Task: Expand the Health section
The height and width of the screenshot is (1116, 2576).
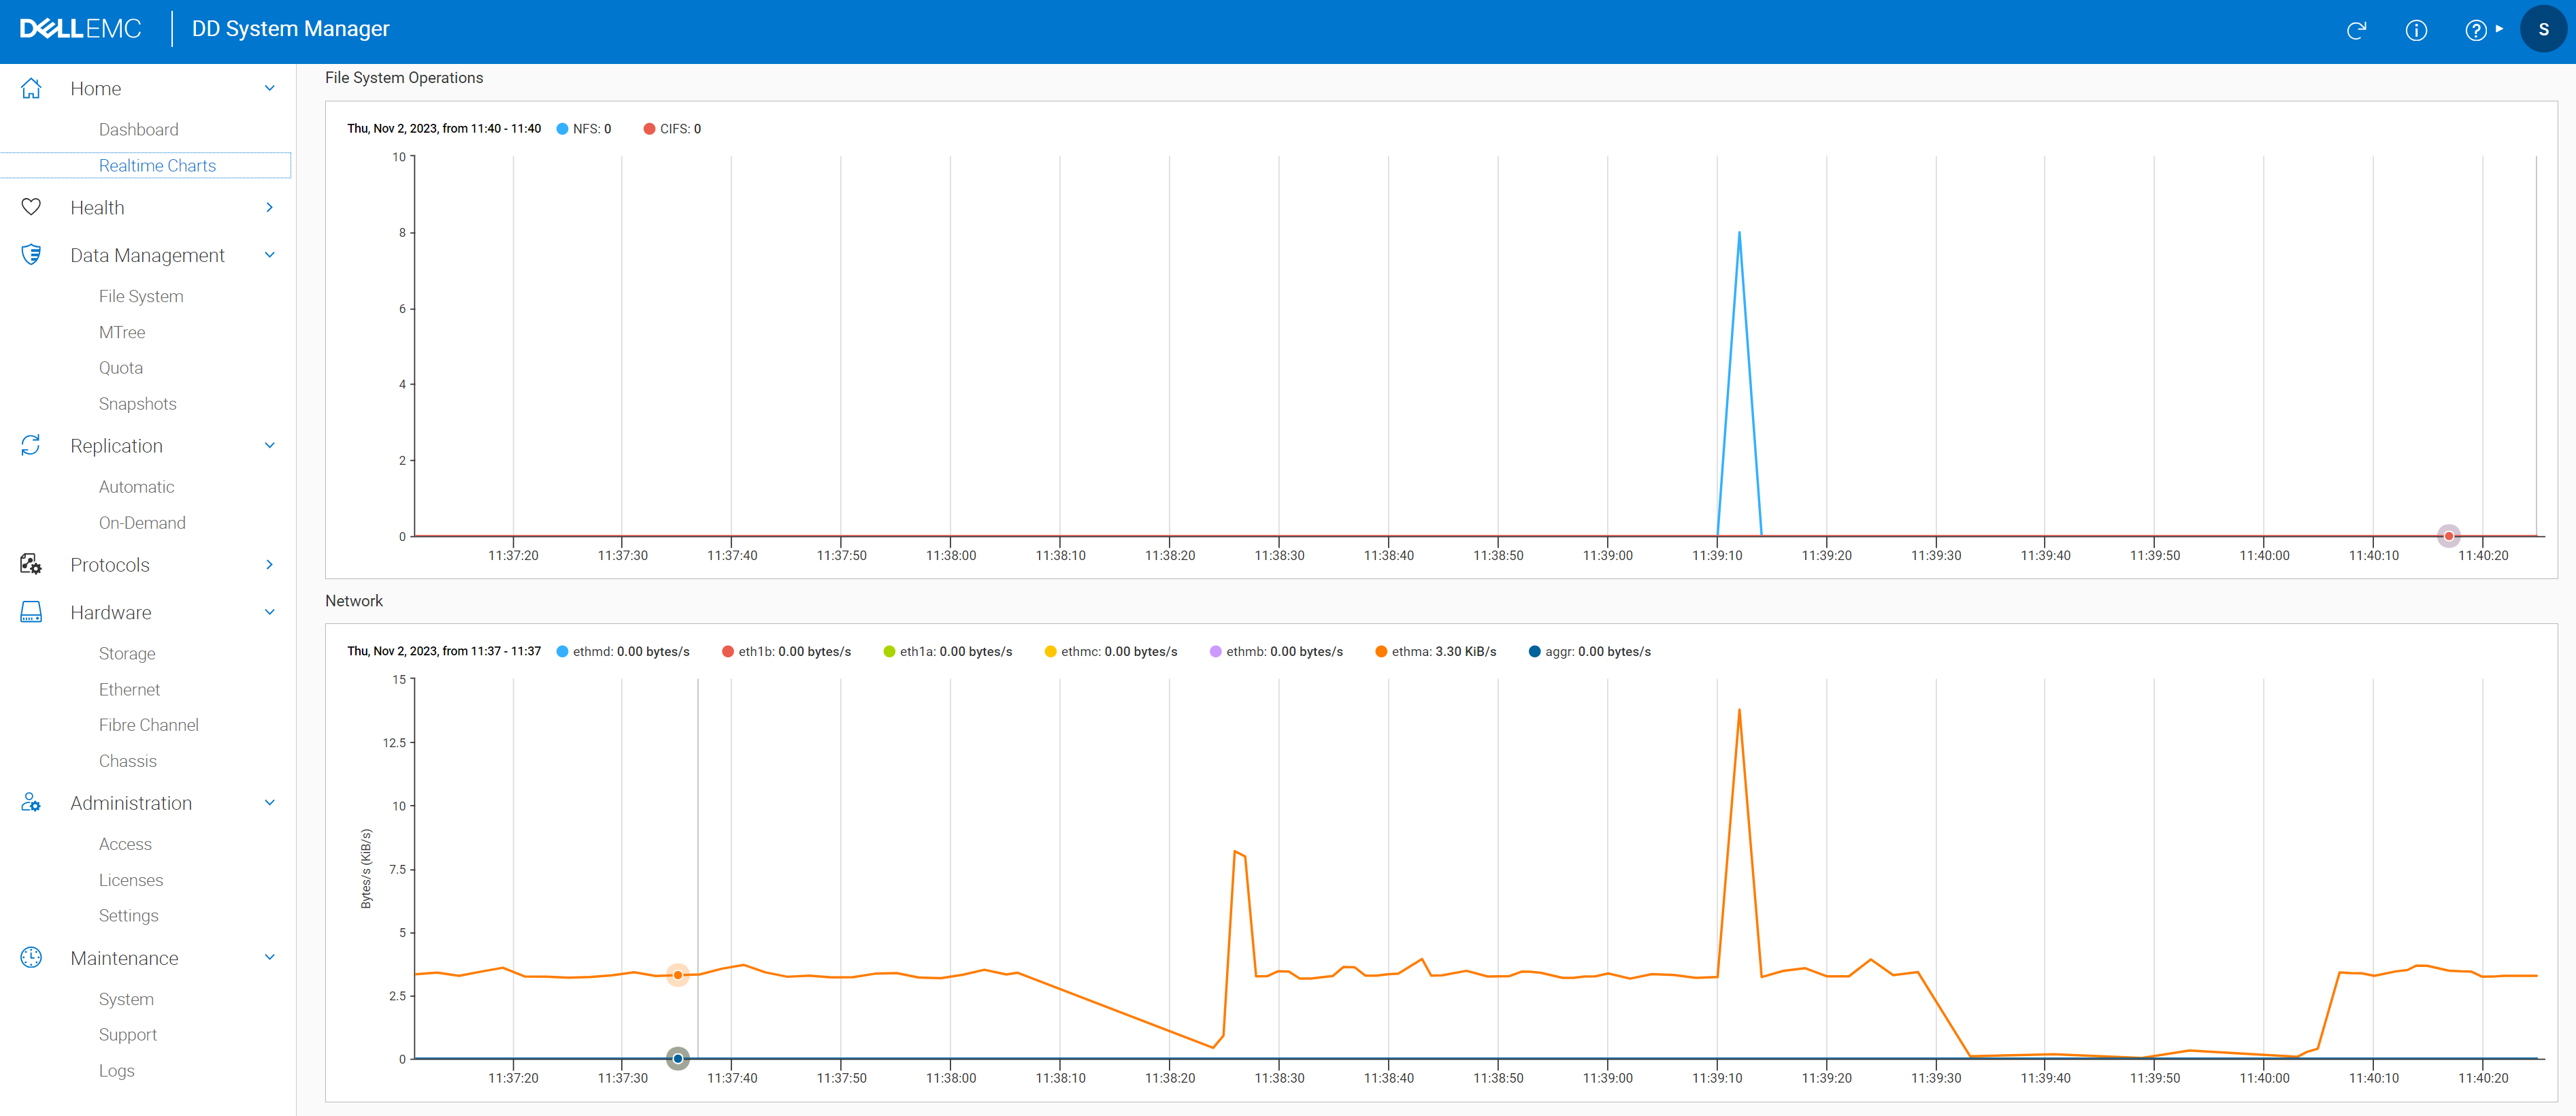Action: tap(269, 207)
